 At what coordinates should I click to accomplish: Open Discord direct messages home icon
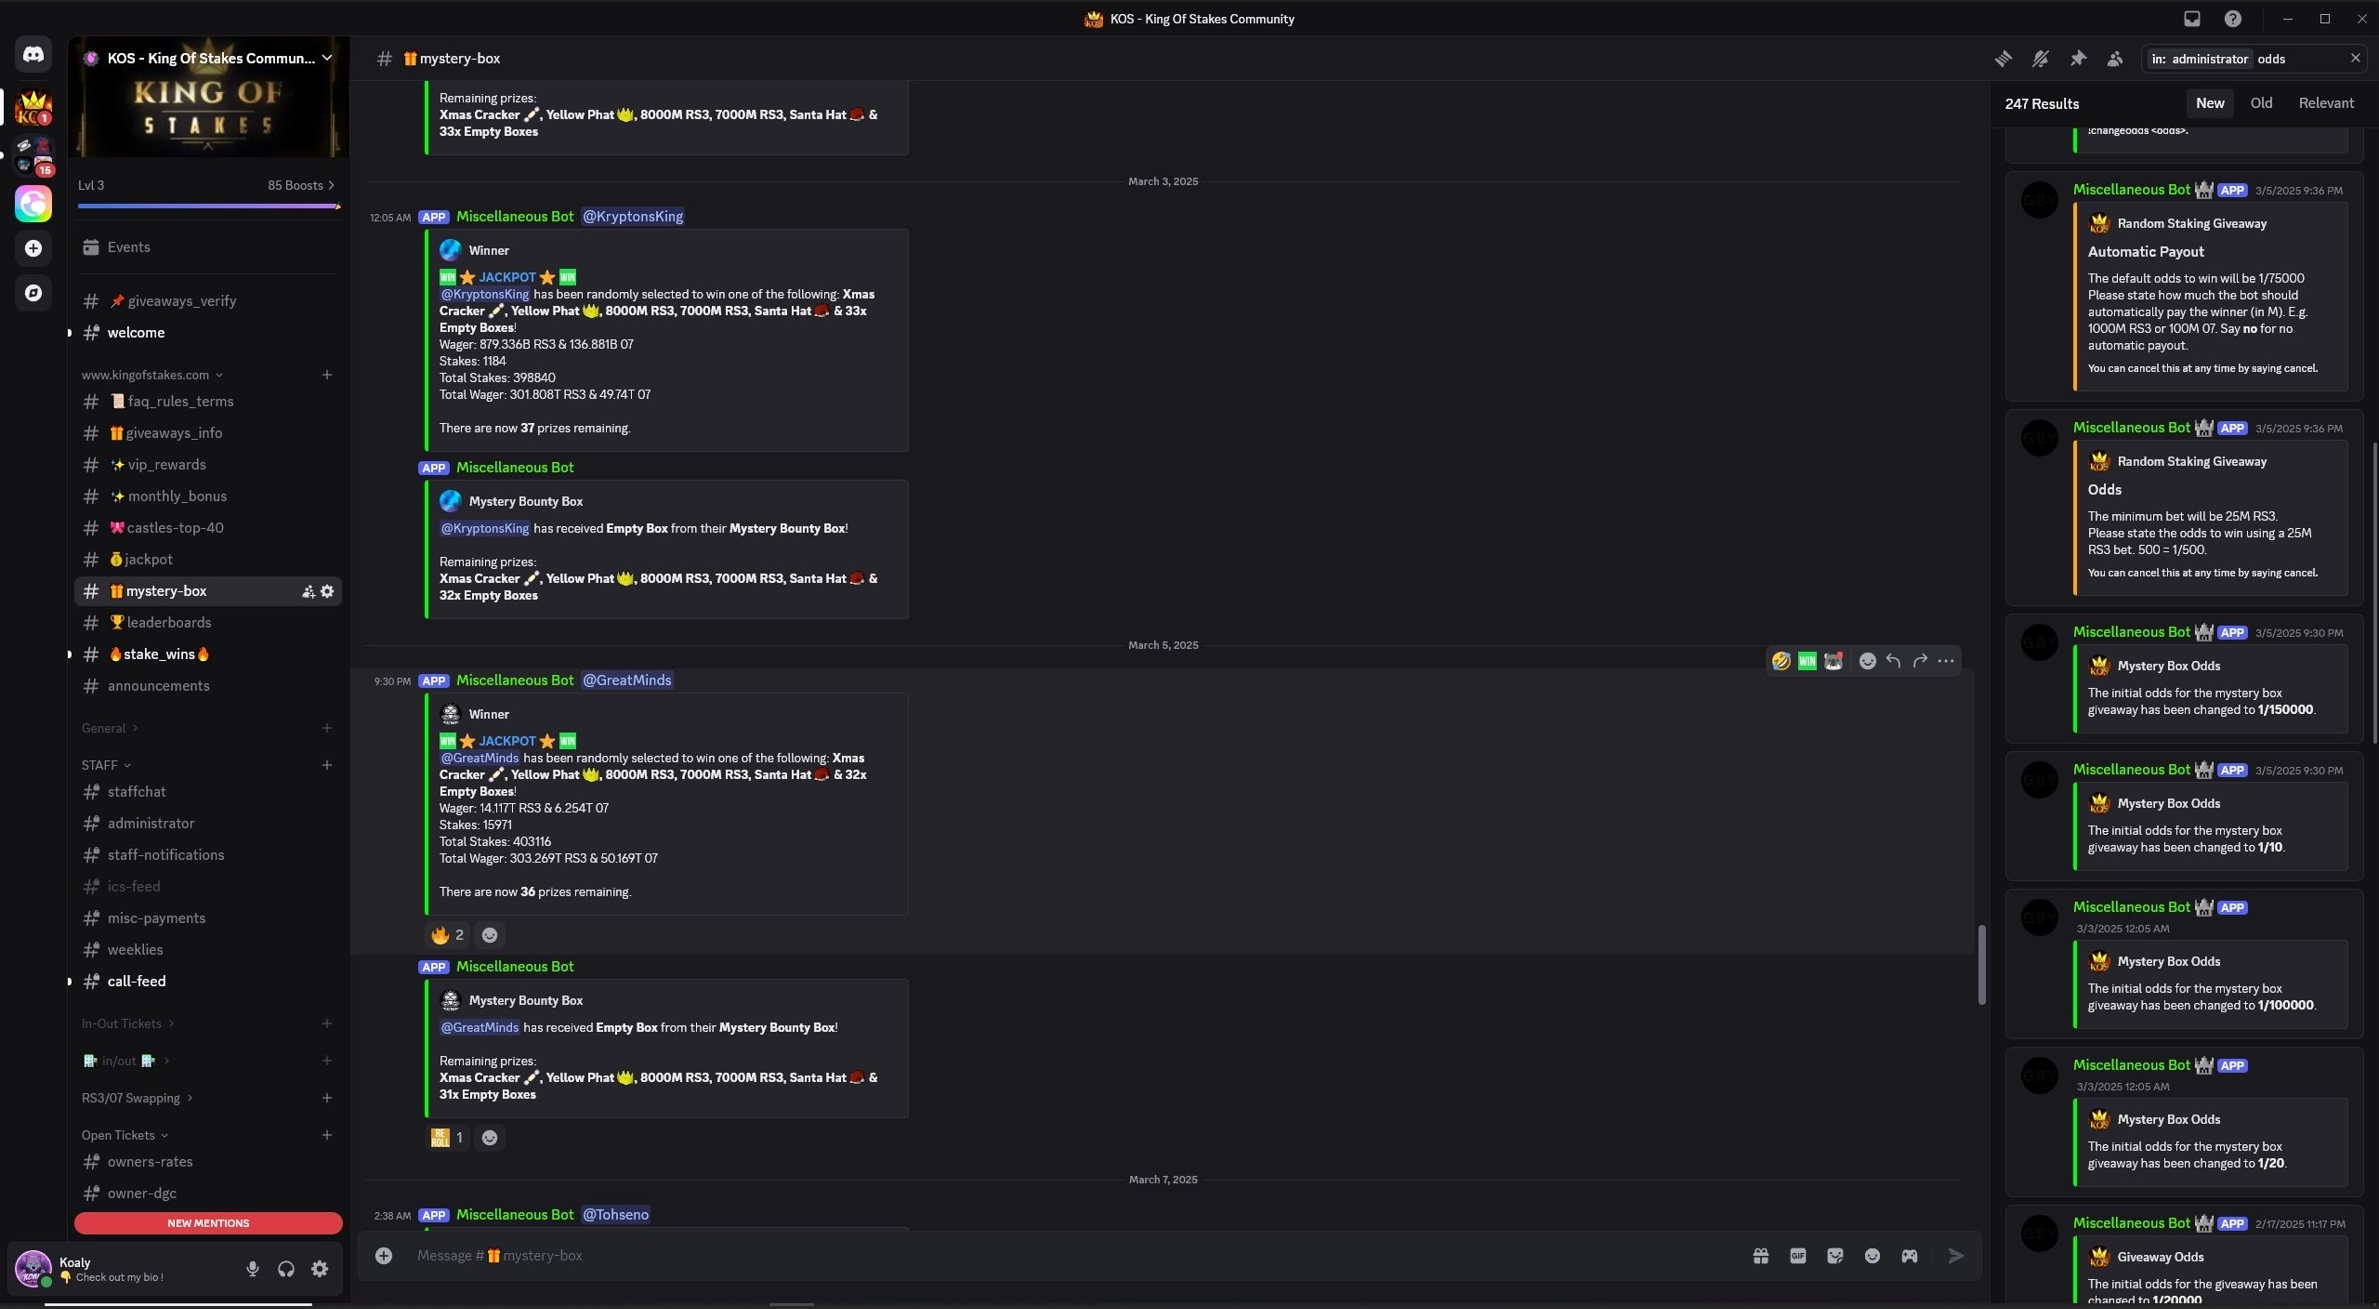click(x=33, y=54)
